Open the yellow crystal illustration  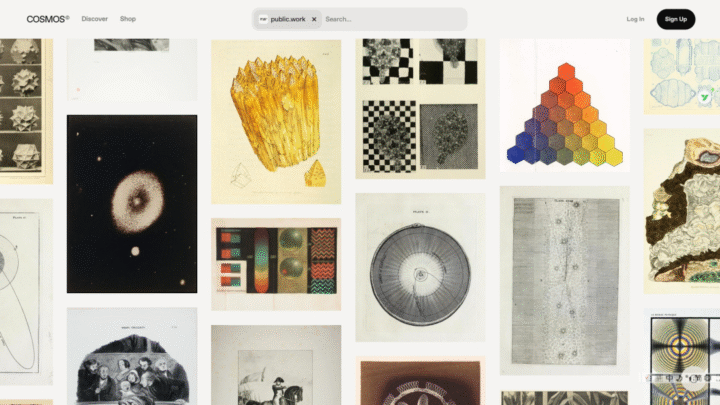276,122
